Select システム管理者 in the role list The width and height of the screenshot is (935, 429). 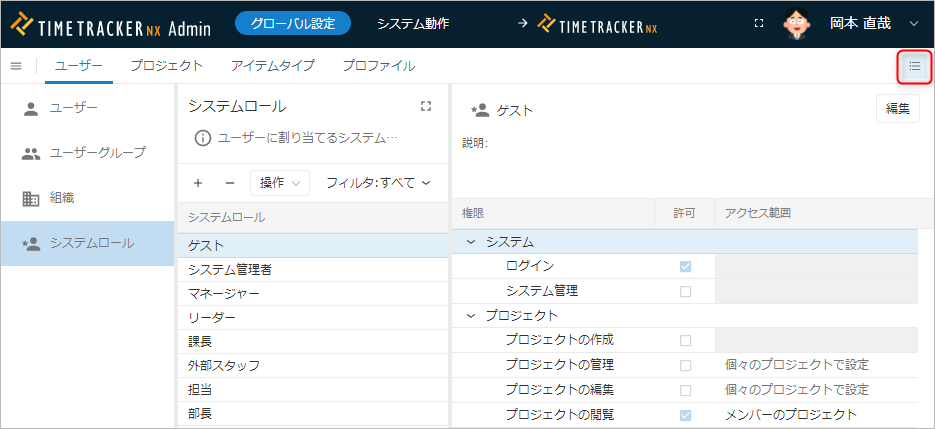[230, 269]
